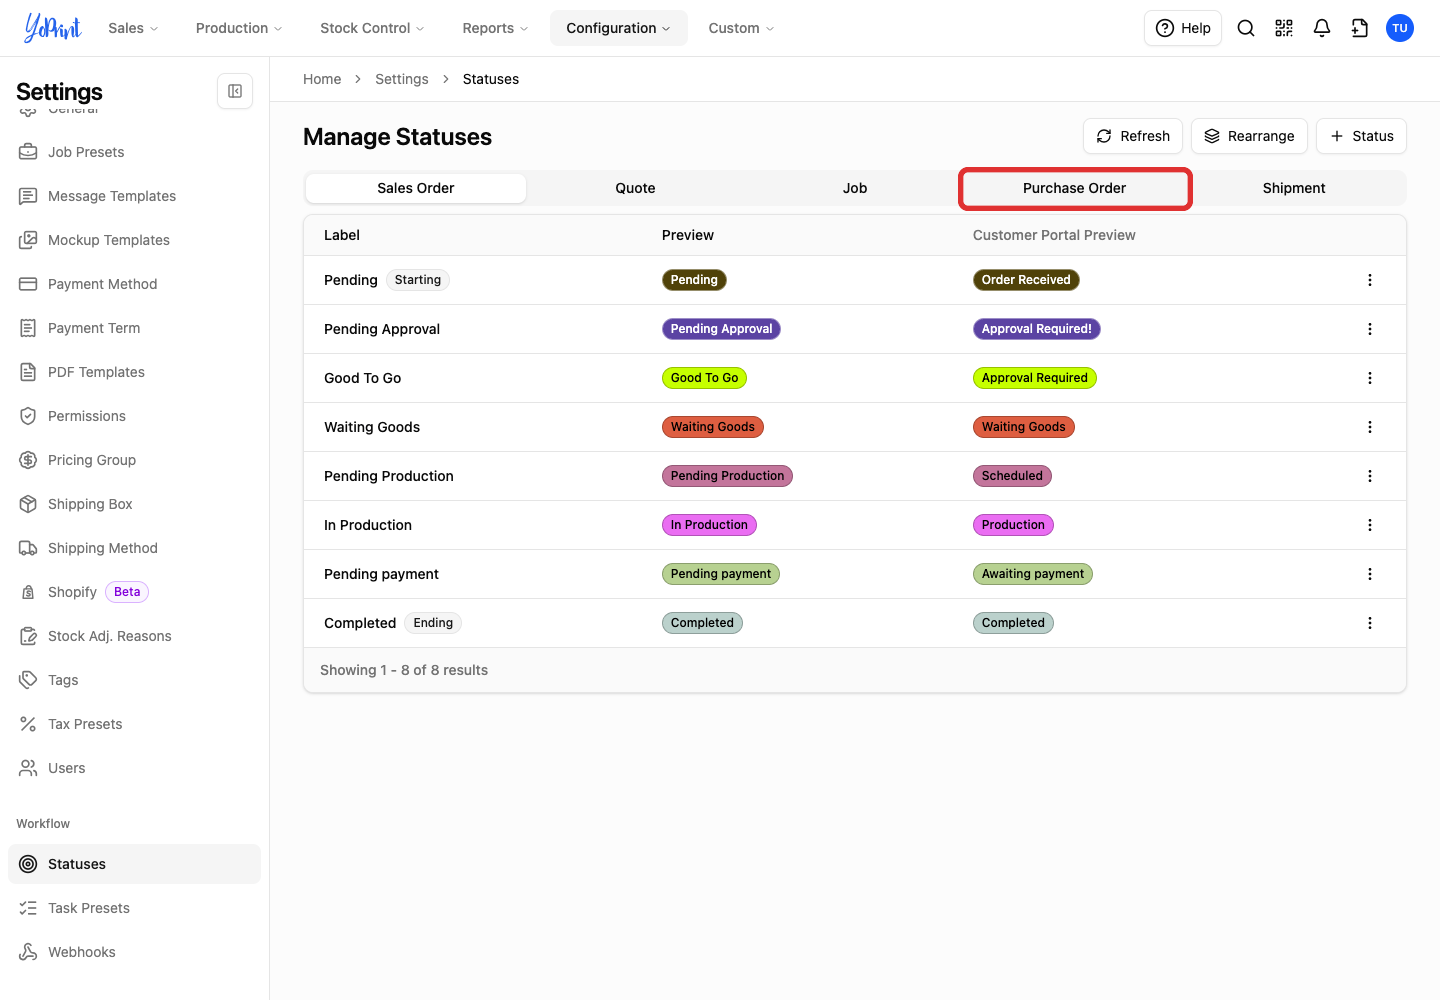Expand the Production dropdown menu
The width and height of the screenshot is (1440, 1000).
coord(239,28)
